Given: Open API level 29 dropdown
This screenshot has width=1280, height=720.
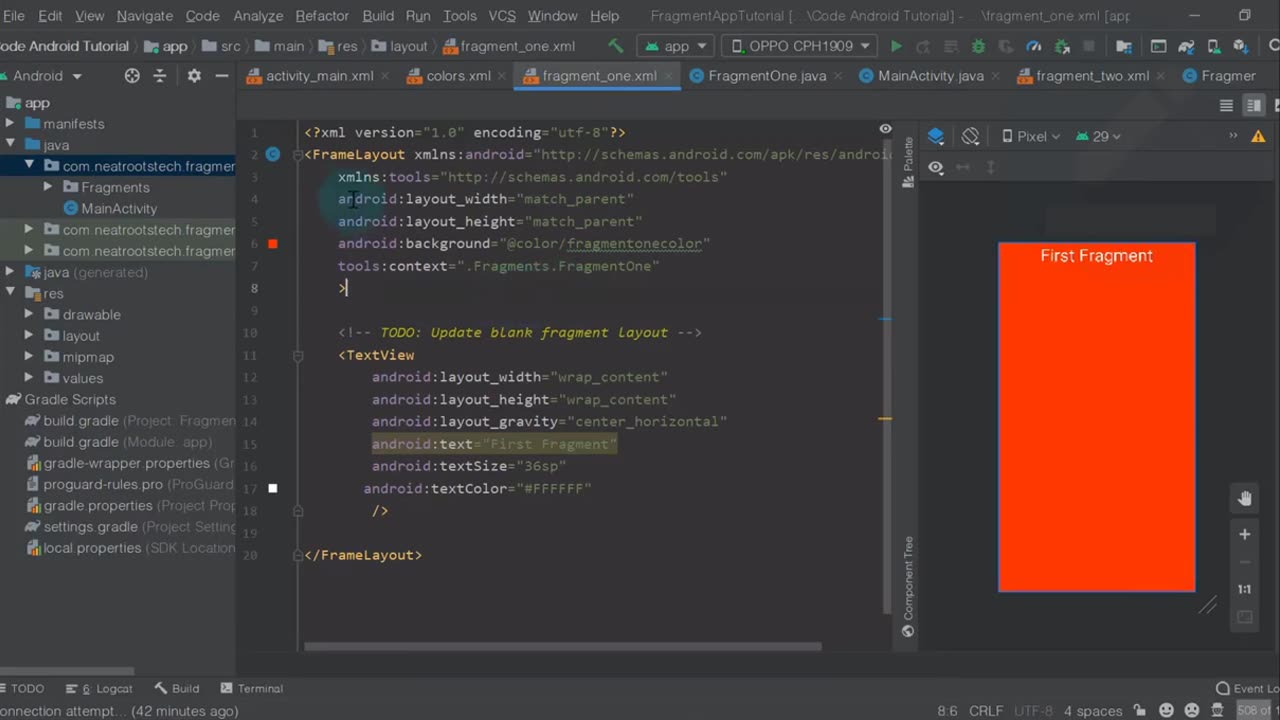Looking at the screenshot, I should (1098, 136).
